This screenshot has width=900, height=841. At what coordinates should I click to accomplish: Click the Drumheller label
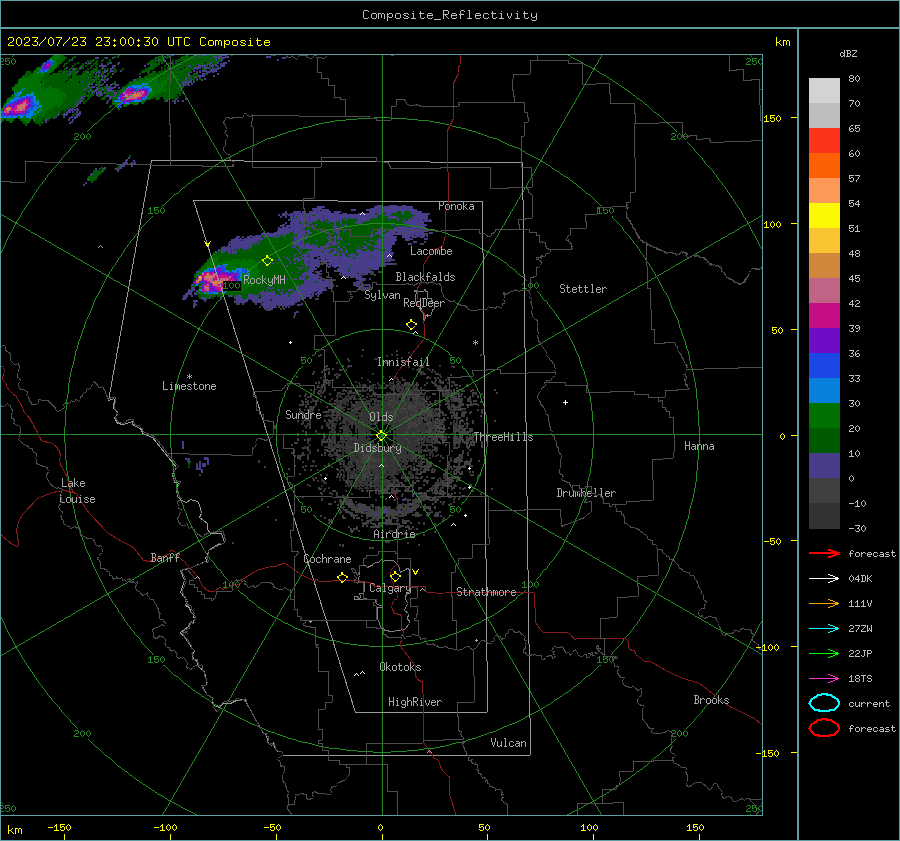tap(586, 493)
